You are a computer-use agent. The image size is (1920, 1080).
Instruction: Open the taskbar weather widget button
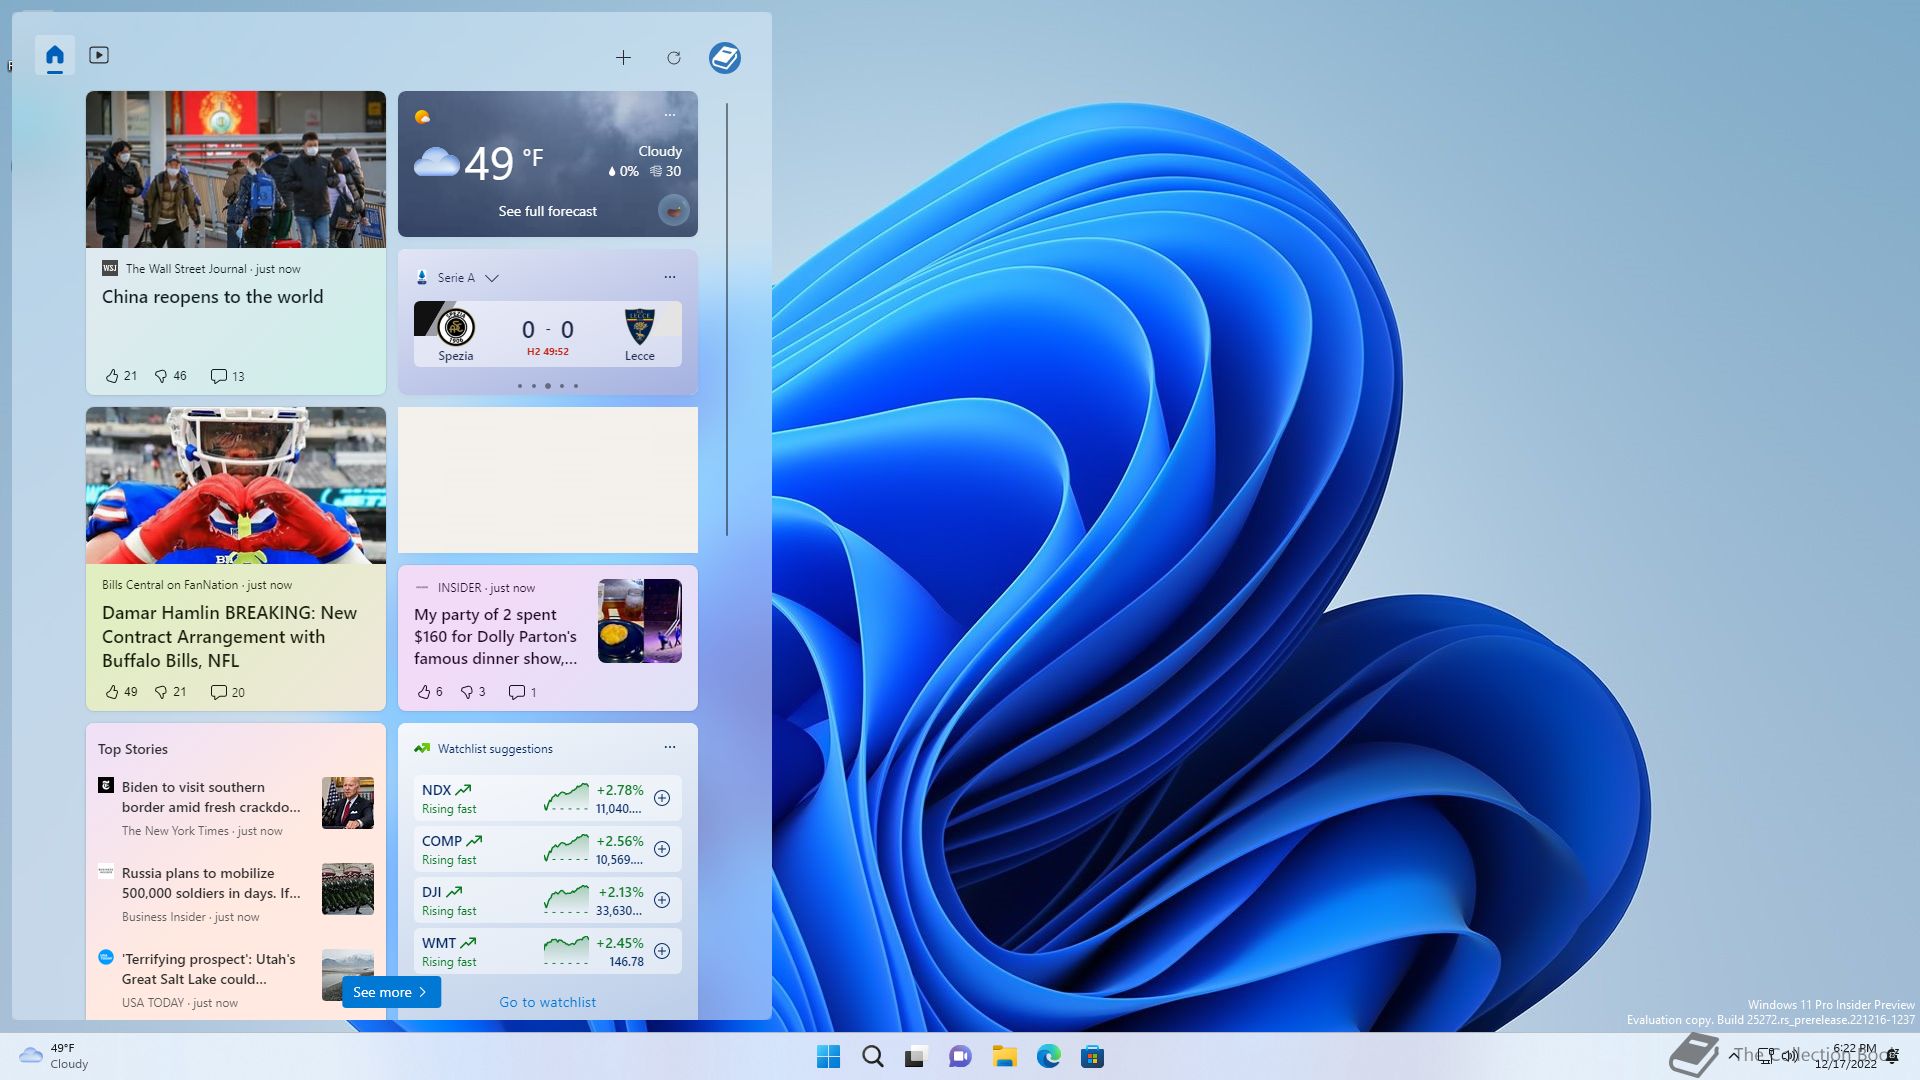point(54,1056)
